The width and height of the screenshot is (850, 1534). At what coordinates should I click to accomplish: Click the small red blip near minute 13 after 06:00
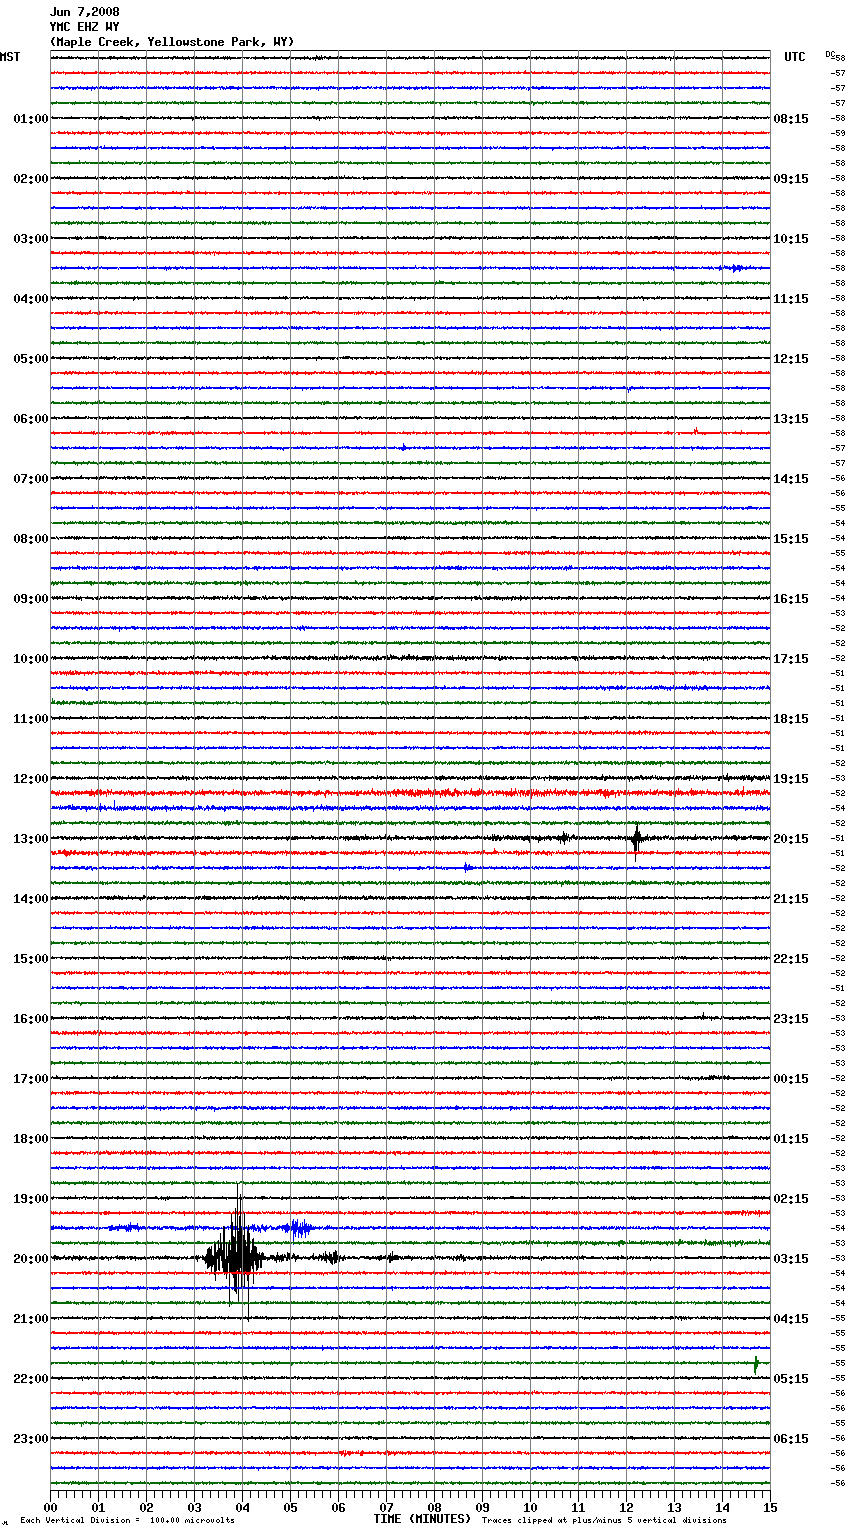click(x=695, y=431)
